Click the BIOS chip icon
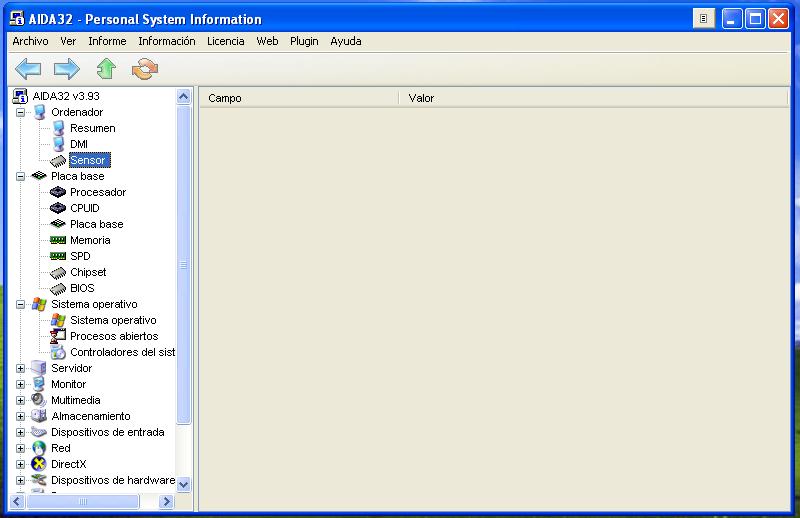The width and height of the screenshot is (800, 518). [58, 288]
